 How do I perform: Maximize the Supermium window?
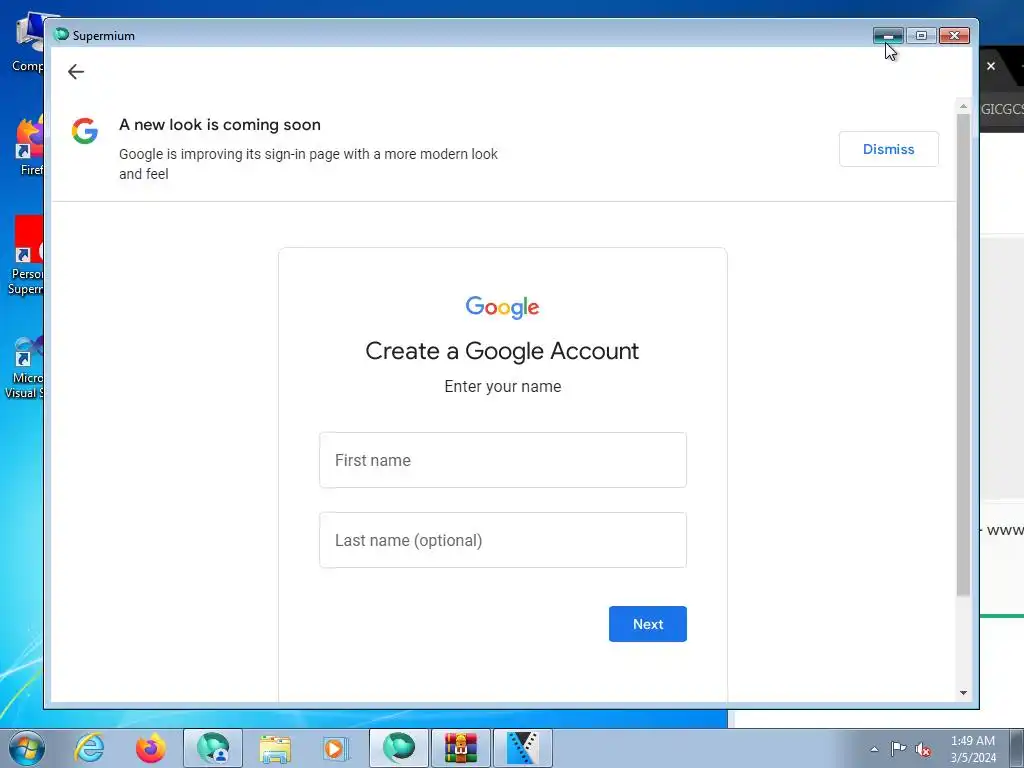click(921, 35)
